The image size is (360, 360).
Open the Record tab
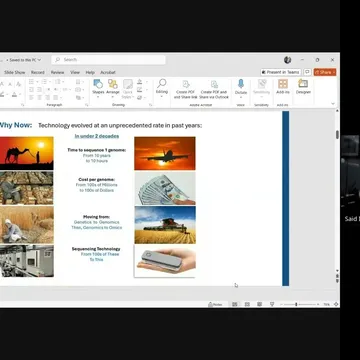(x=38, y=72)
